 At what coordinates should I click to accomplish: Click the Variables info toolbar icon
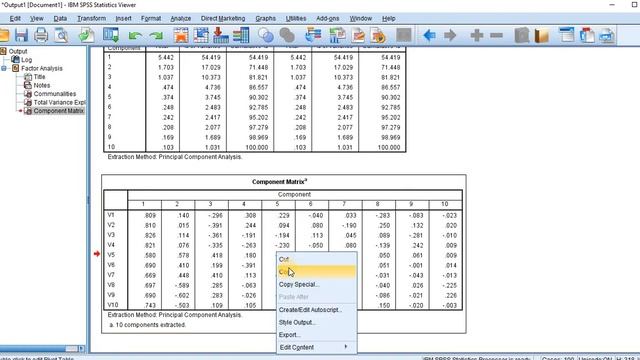[241, 36]
